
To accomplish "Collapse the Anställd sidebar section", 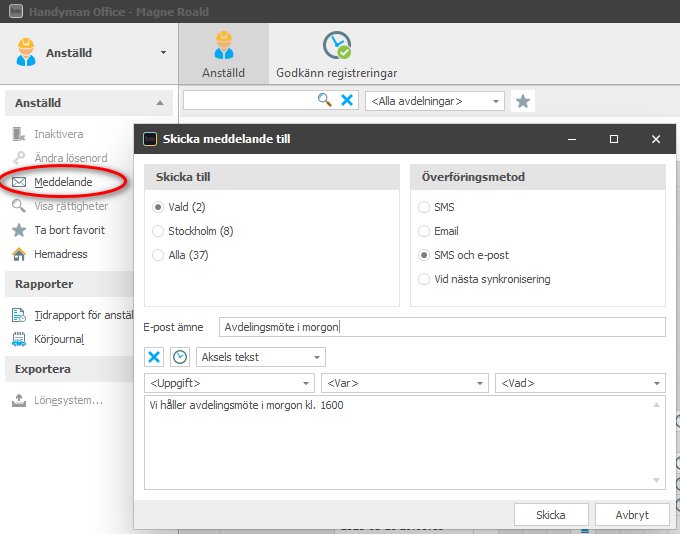I will pos(160,103).
